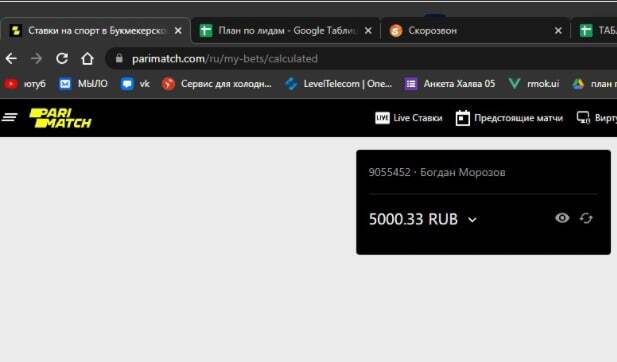The height and width of the screenshot is (362, 617).
Task: Open browser home page icon
Action: click(87, 59)
